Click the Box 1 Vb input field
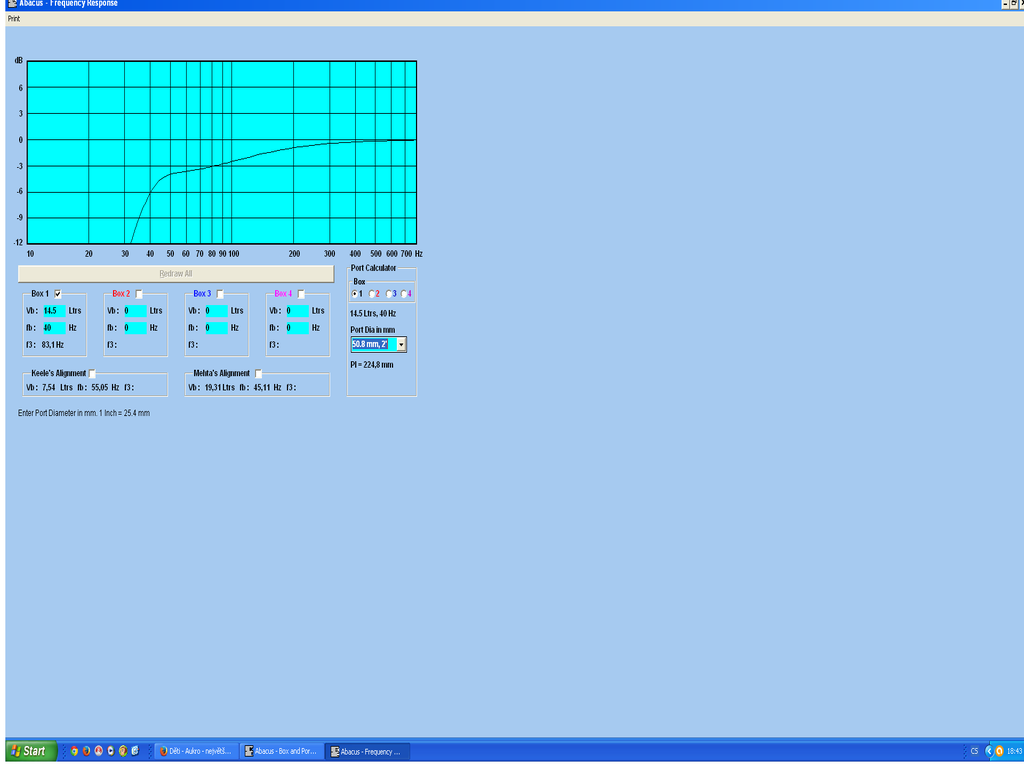The height and width of the screenshot is (768, 1024). (54, 311)
